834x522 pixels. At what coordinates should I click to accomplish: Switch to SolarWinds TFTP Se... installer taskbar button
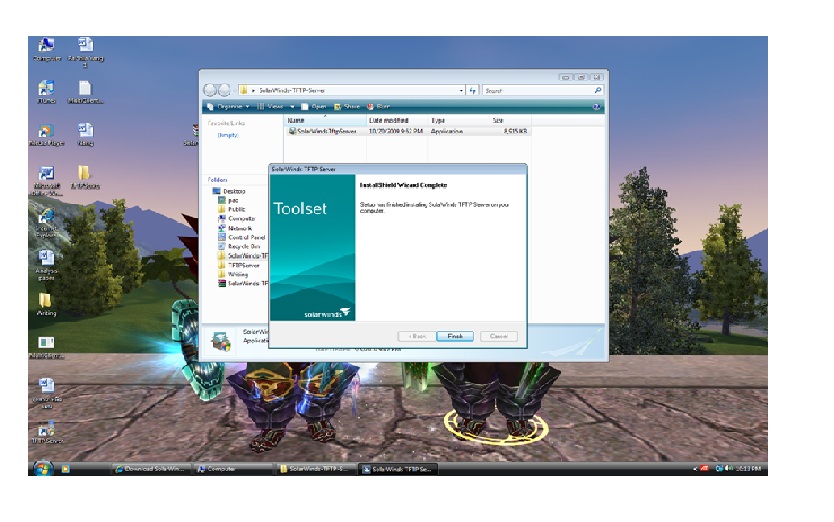tap(398, 469)
